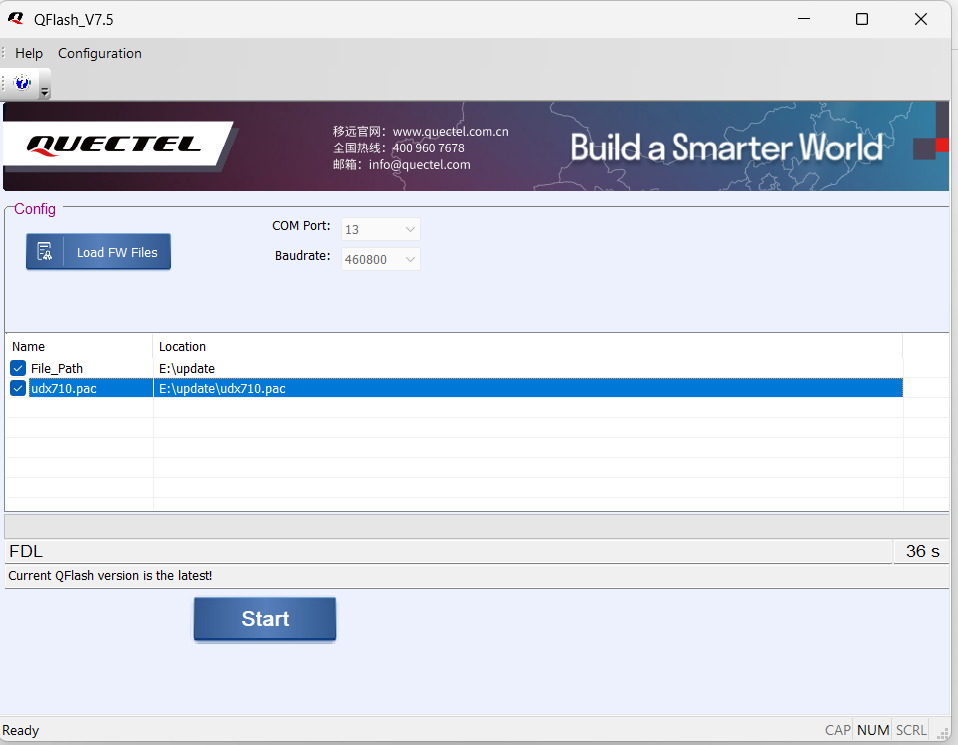
Task: Click the gray progress bar above FDL
Action: [476, 526]
